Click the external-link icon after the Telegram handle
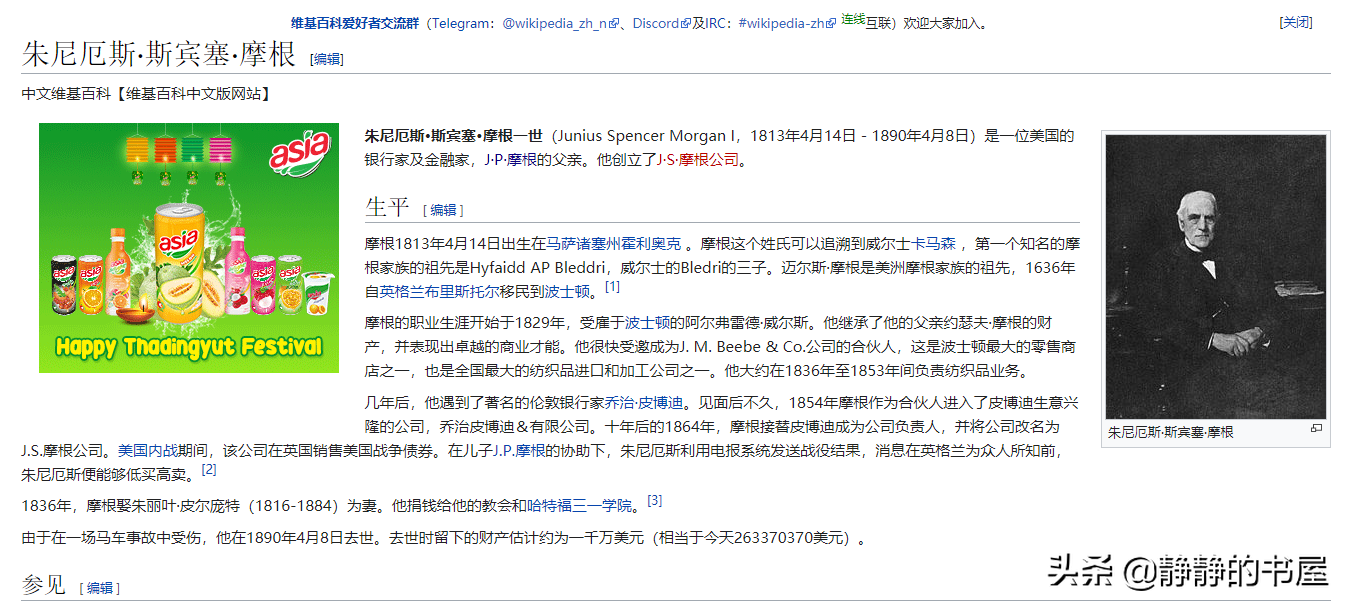The height and width of the screenshot is (607, 1347). (614, 24)
